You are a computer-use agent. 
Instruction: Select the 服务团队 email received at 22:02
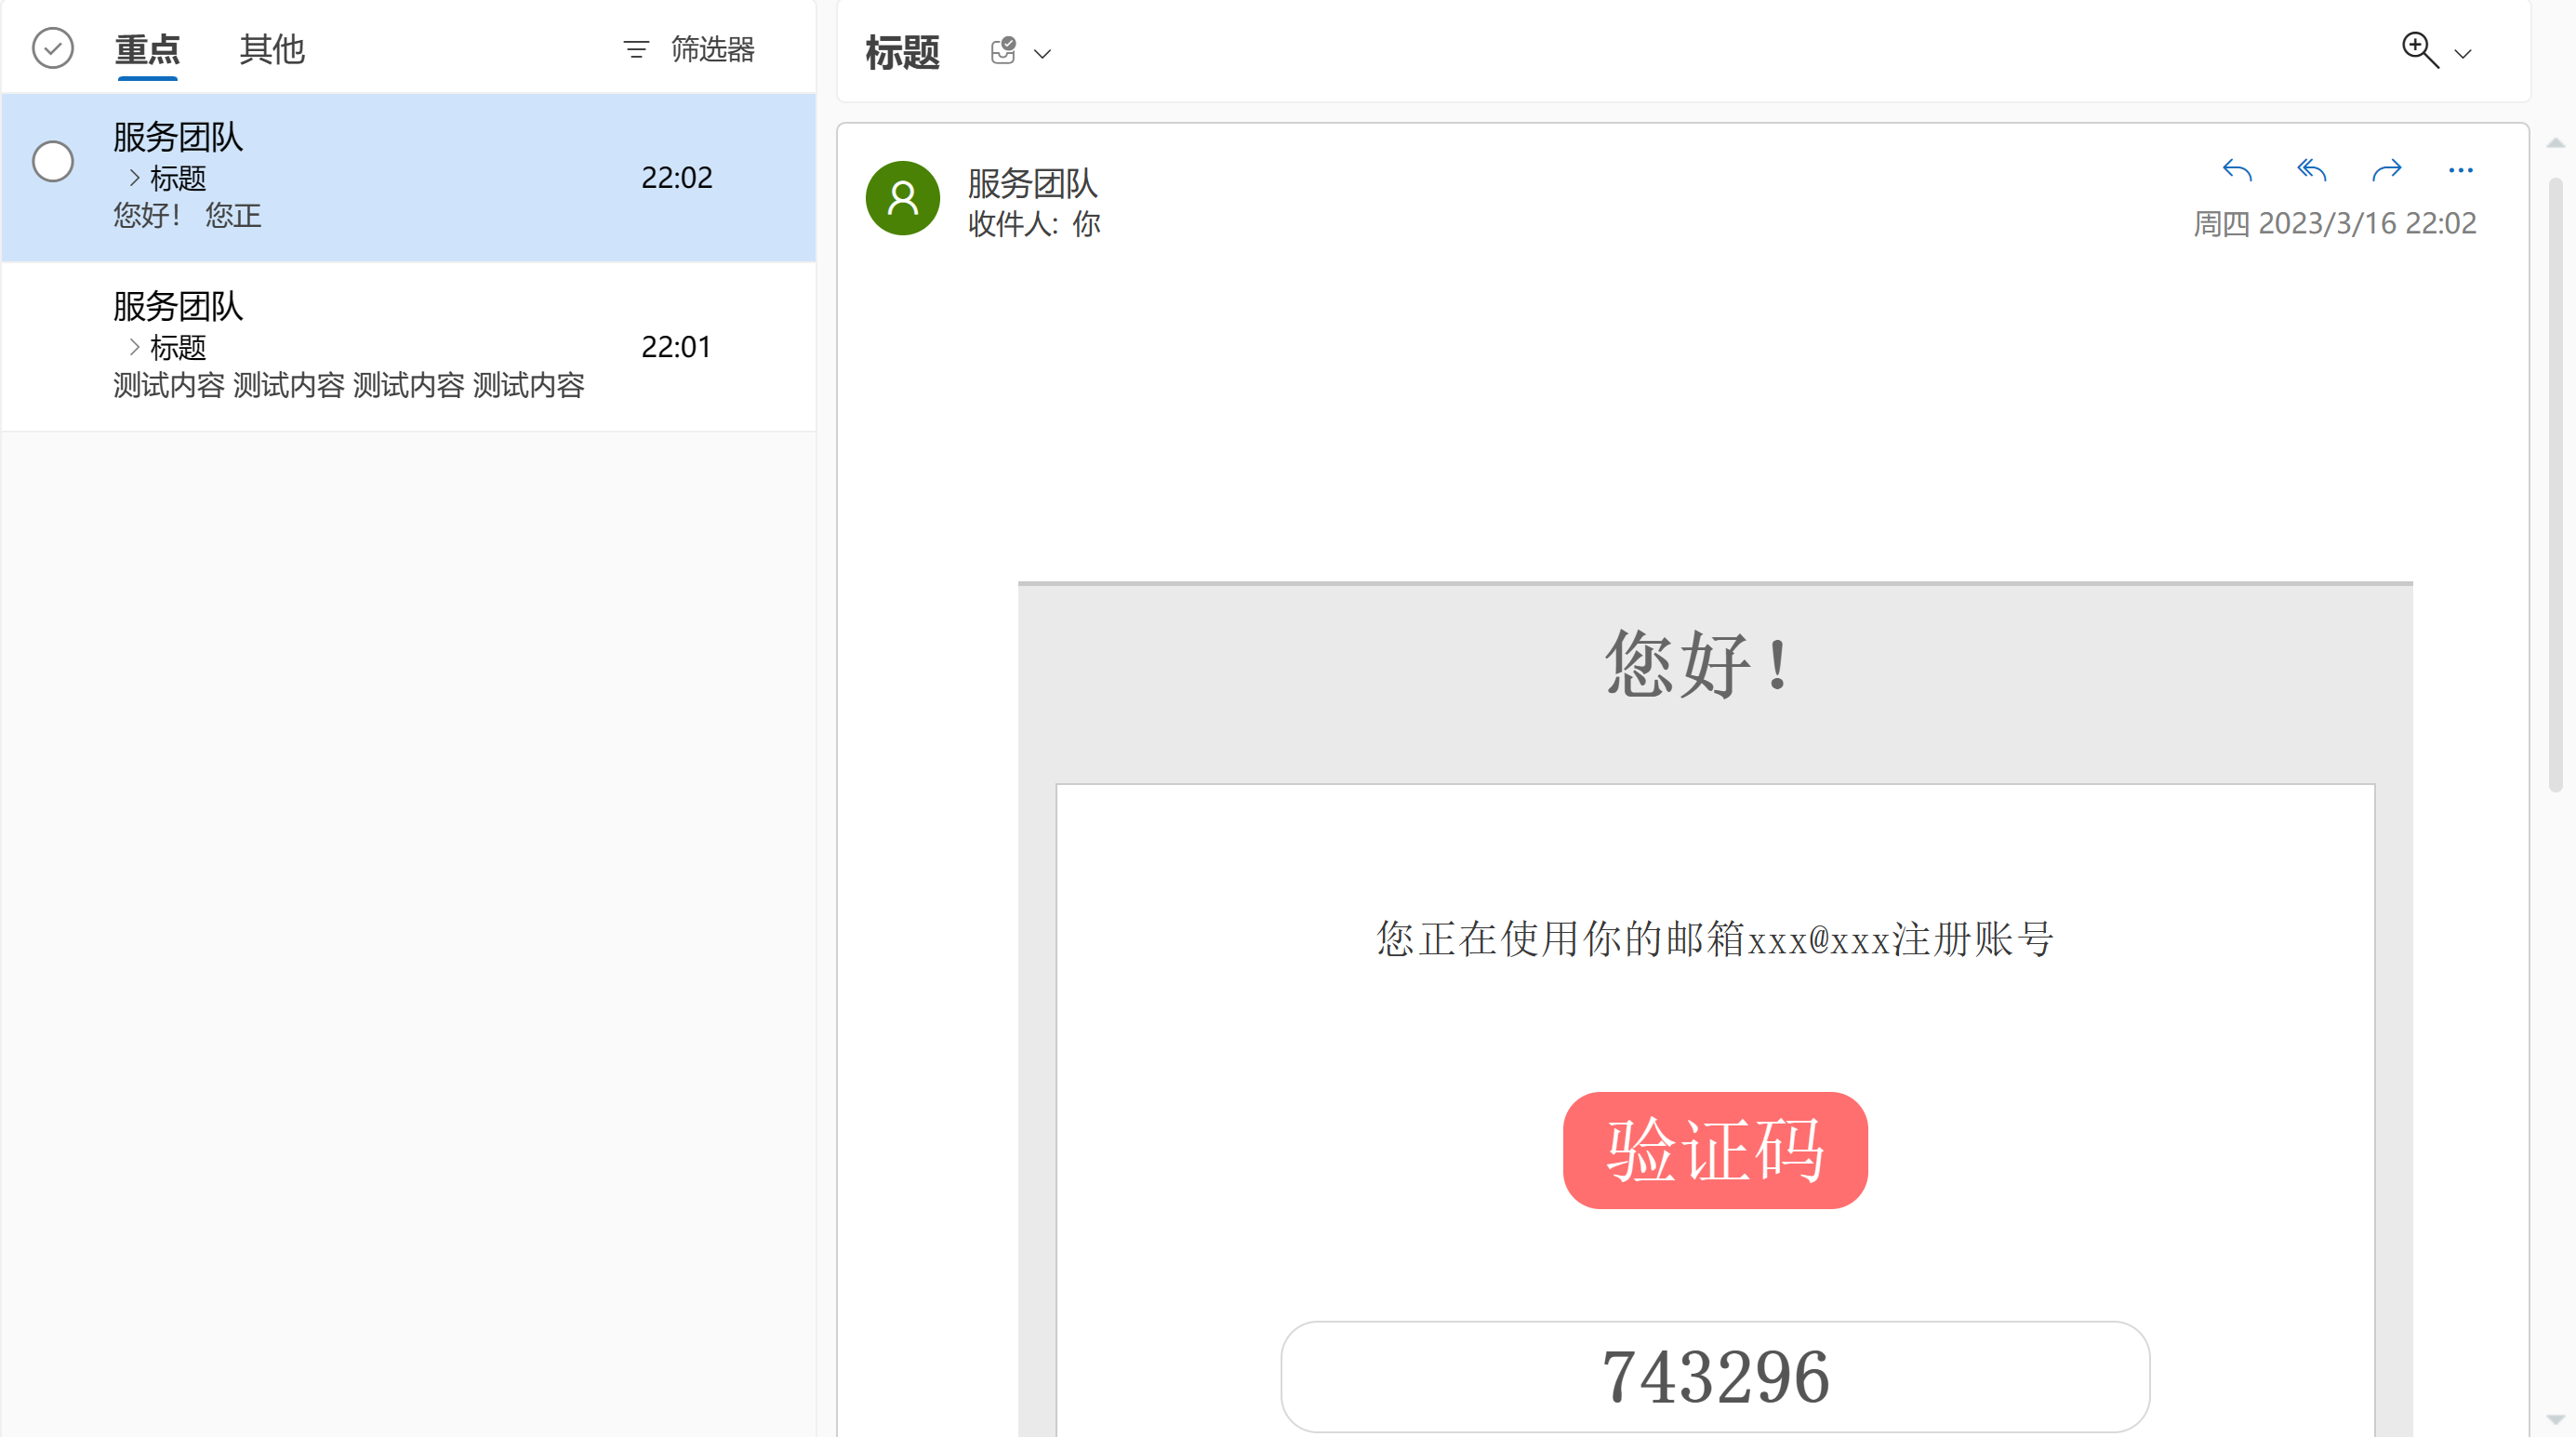[408, 178]
